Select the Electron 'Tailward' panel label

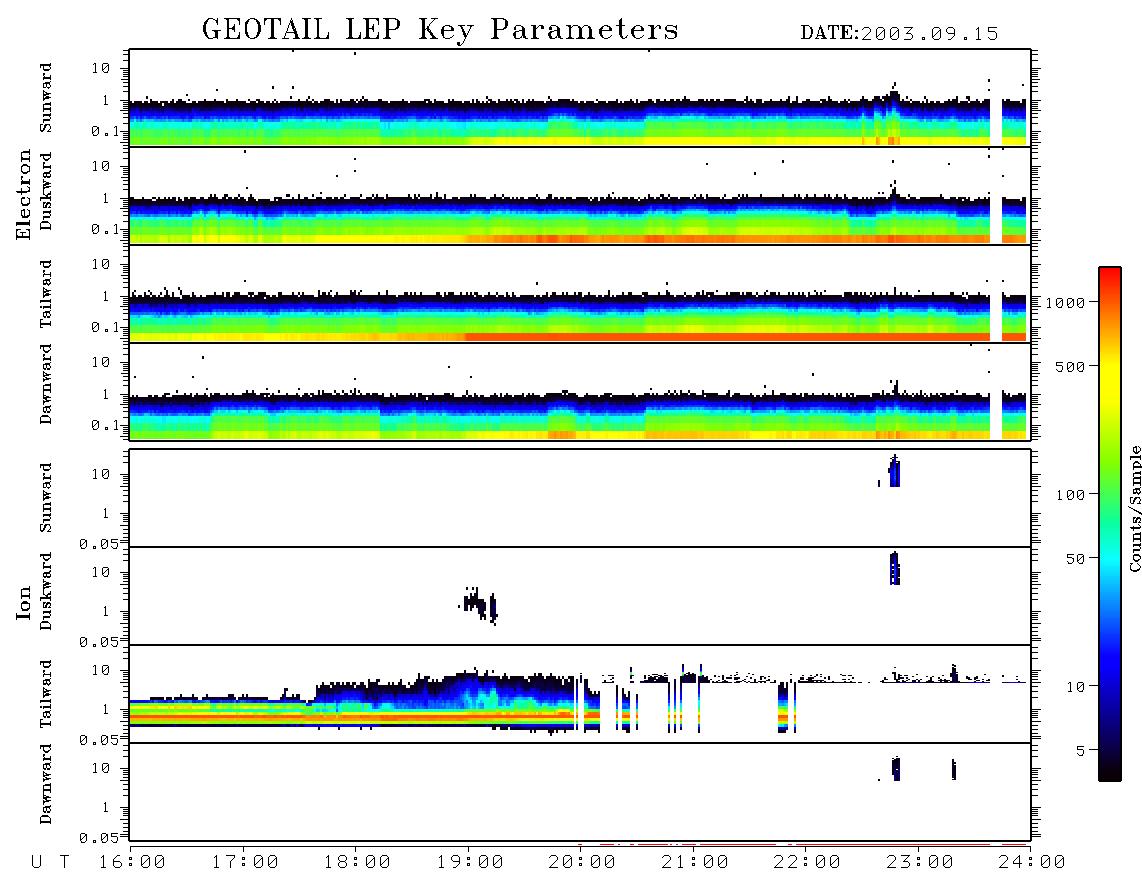(46, 294)
